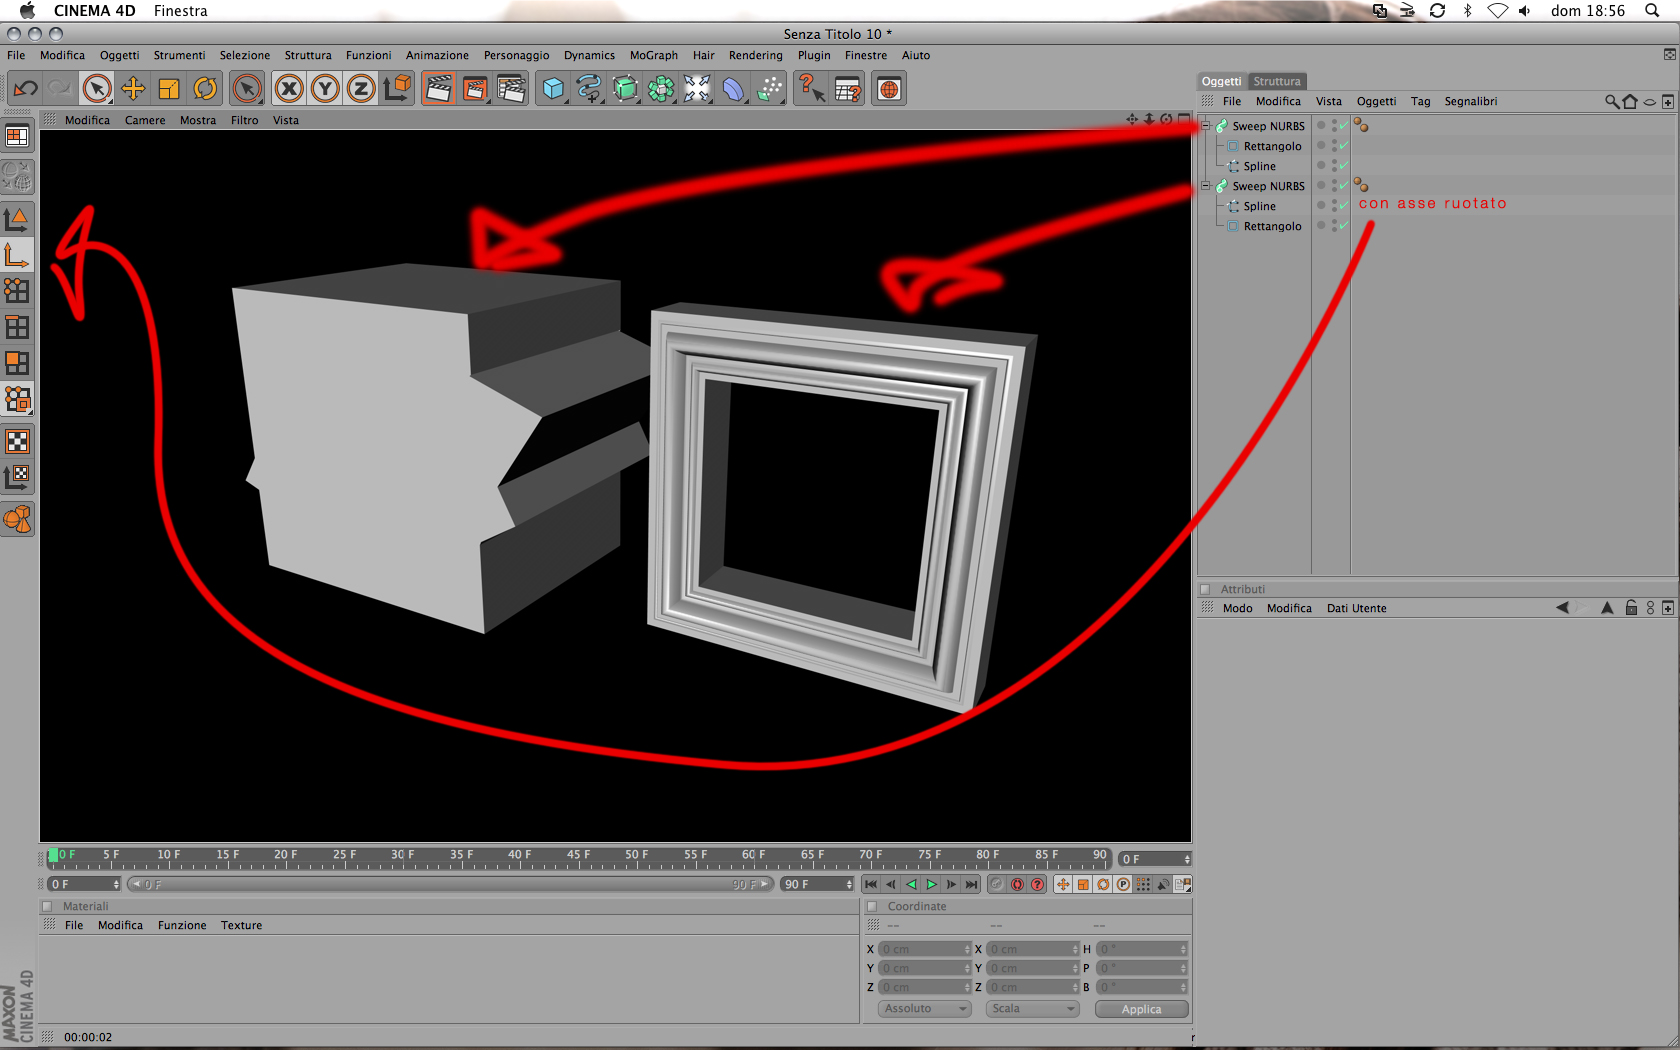This screenshot has height=1050, width=1680.
Task: Add a Cube primitive object
Action: 553,89
